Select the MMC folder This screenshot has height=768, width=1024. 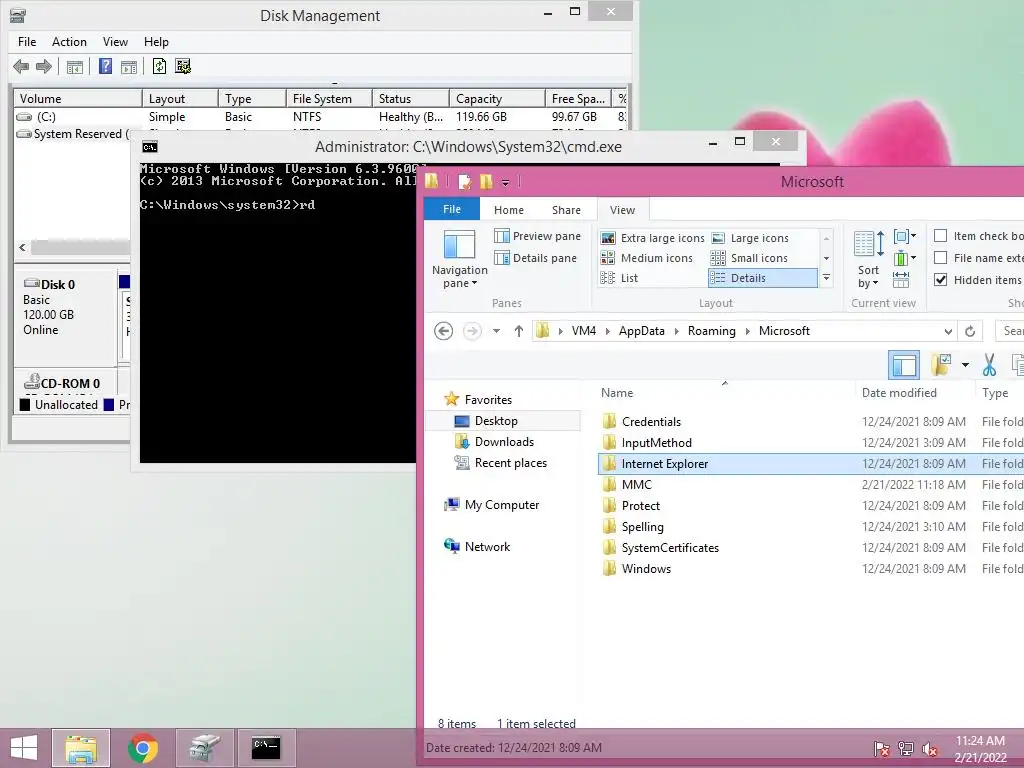[x=636, y=485]
